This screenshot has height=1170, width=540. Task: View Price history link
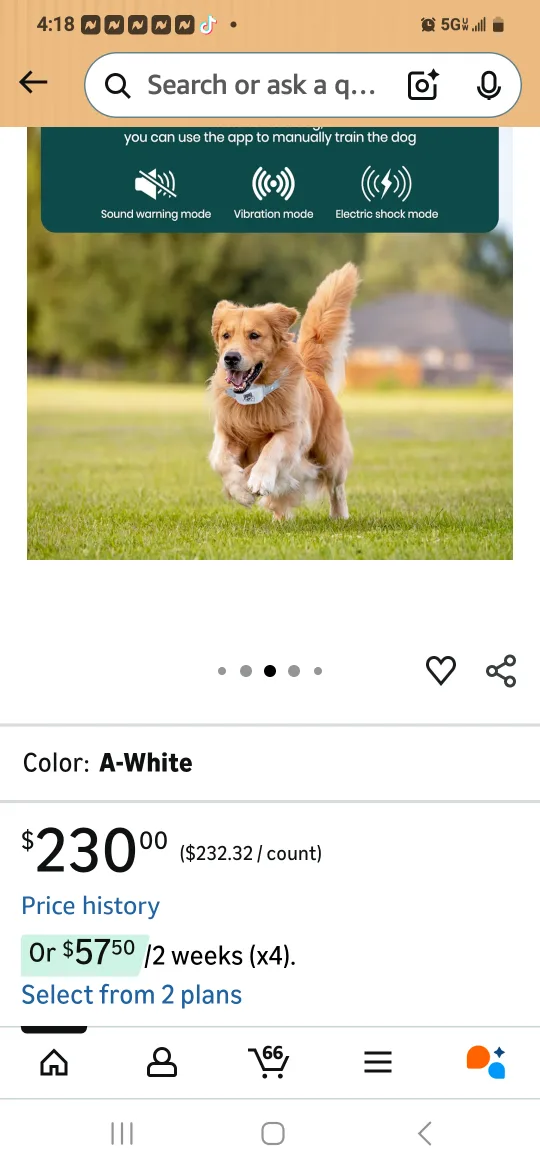(90, 905)
